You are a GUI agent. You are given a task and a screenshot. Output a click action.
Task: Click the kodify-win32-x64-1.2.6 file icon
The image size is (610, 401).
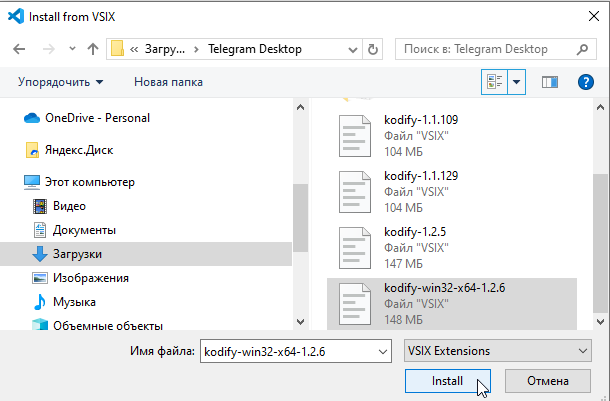pos(355,304)
